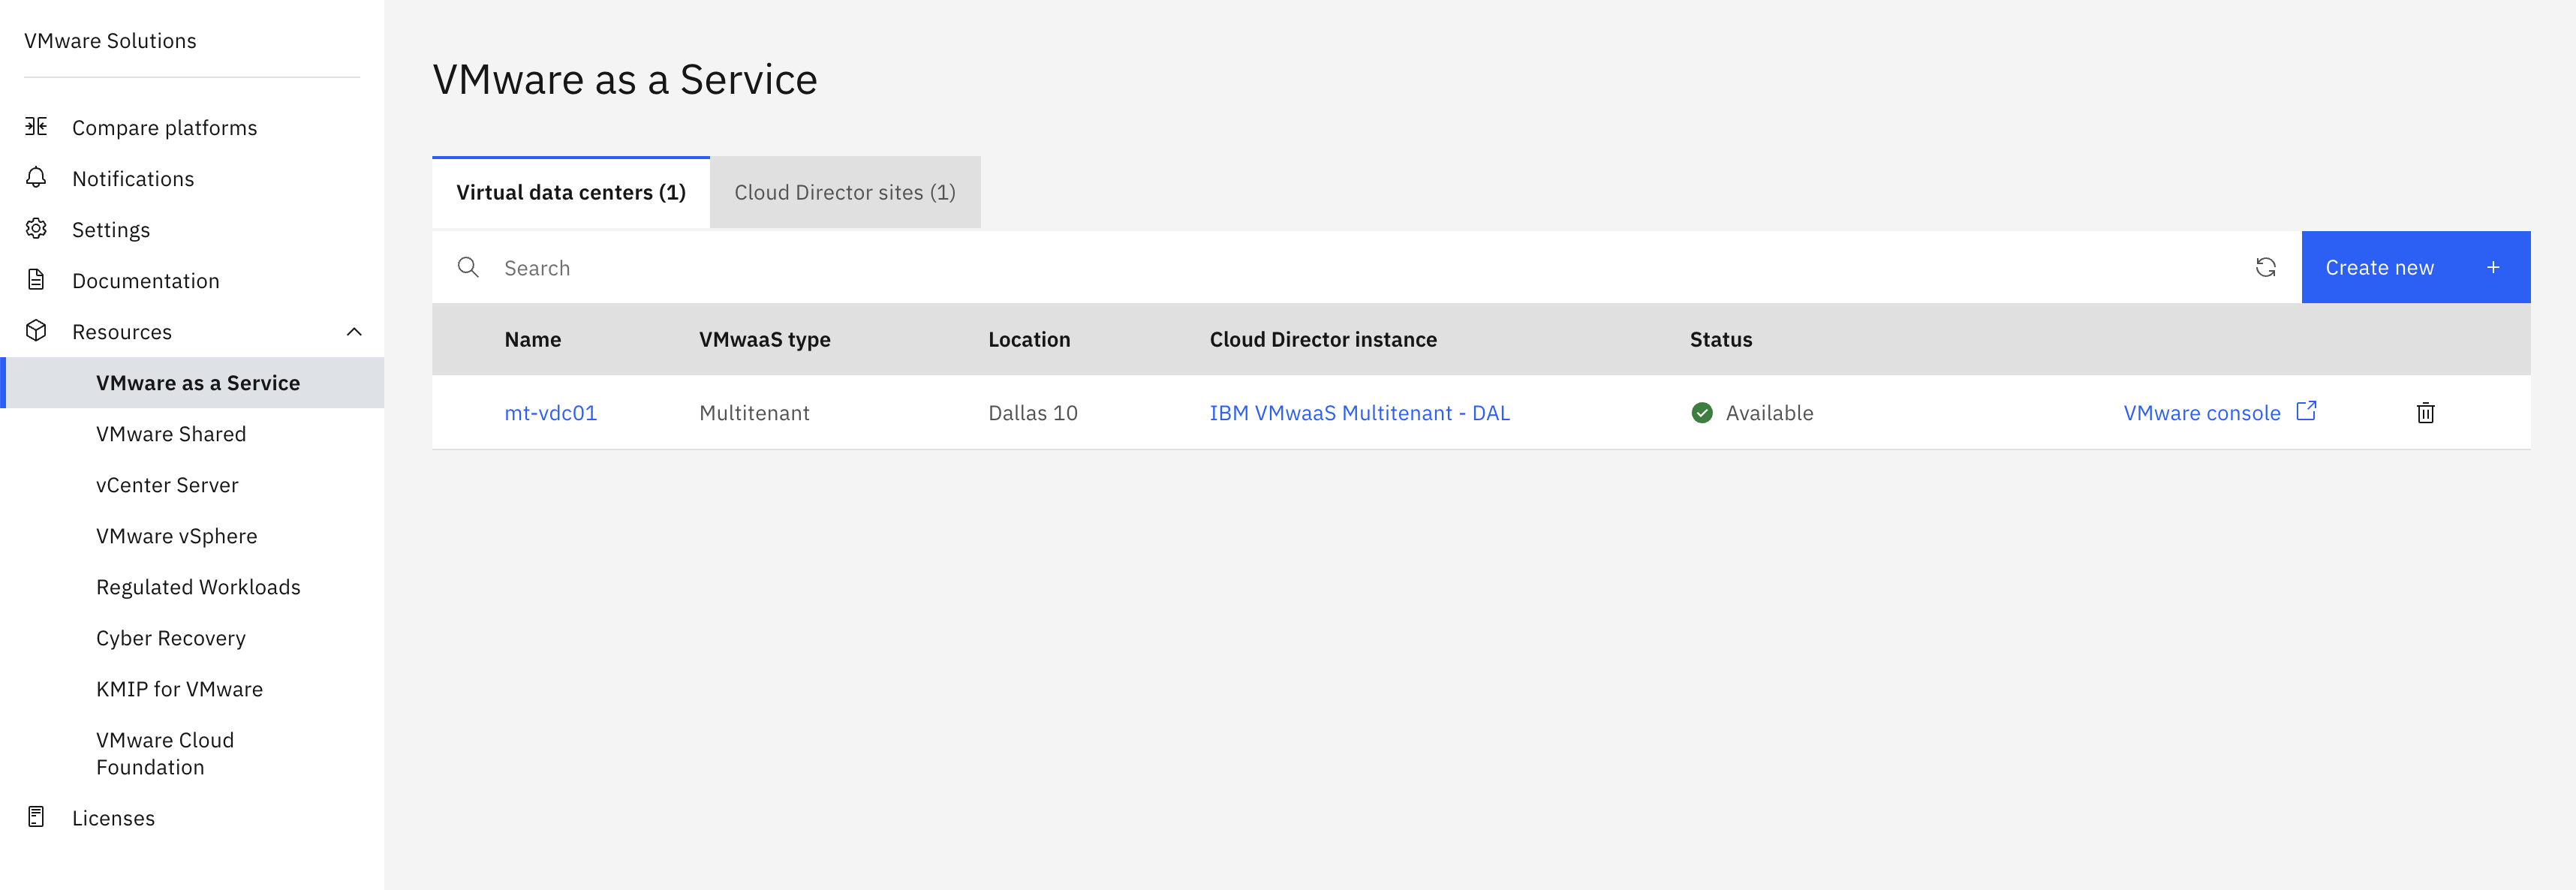This screenshot has width=2576, height=890.
Task: Open Cyber Recovery resources page
Action: click(171, 638)
